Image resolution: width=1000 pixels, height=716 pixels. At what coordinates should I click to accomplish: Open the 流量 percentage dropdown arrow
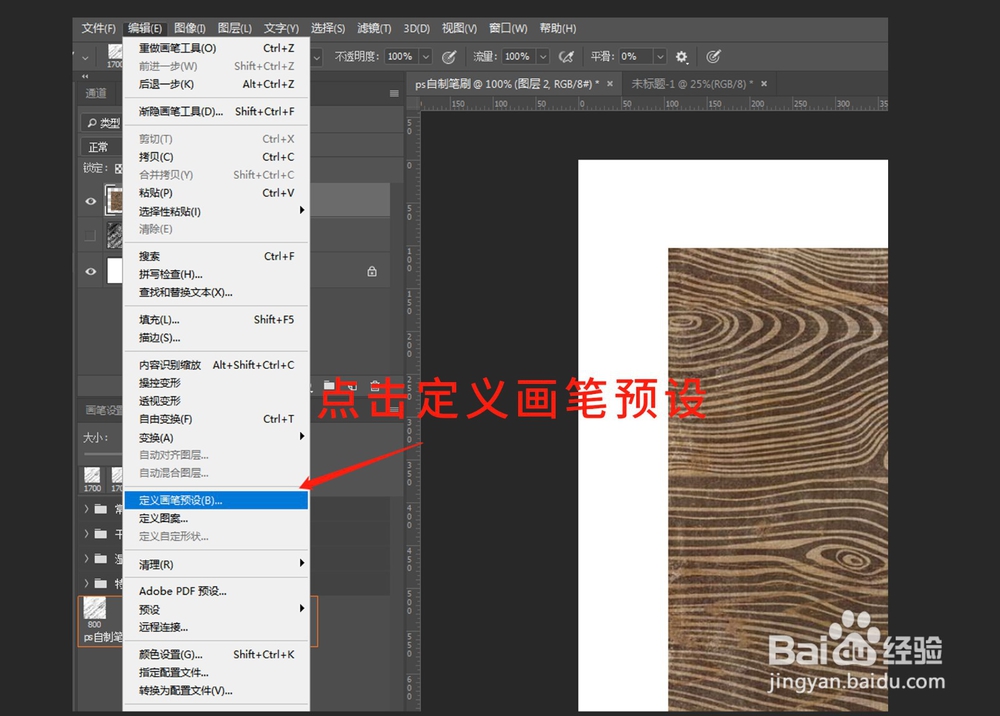[545, 56]
